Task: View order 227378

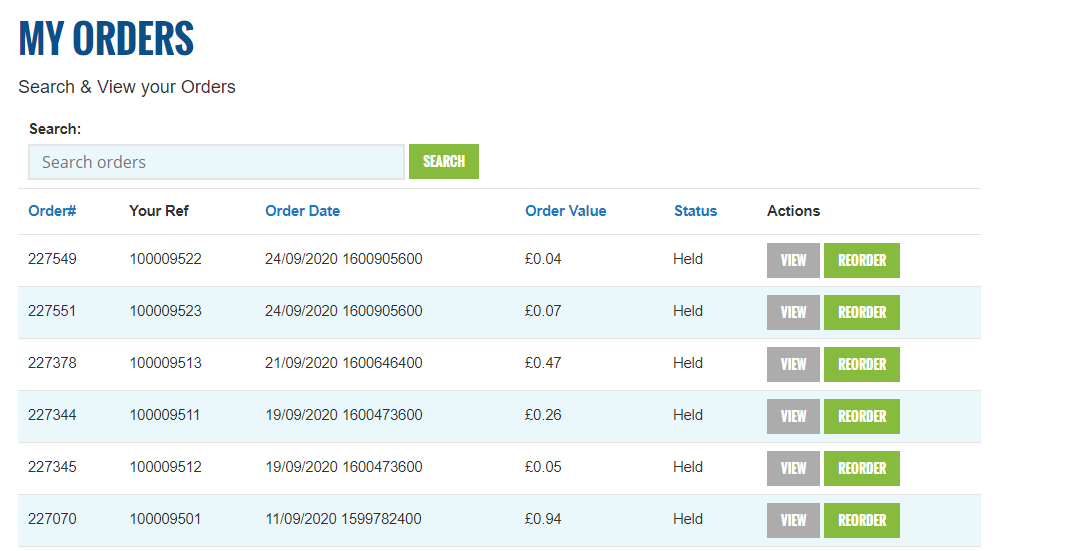Action: (793, 364)
